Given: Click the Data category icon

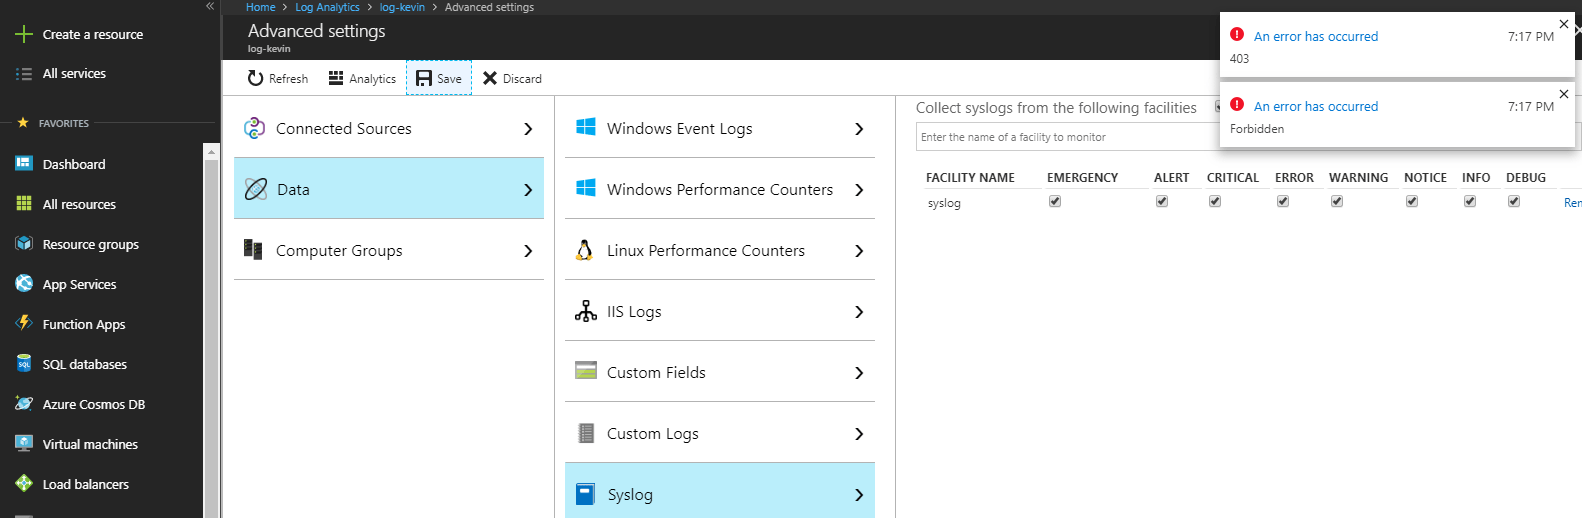Looking at the screenshot, I should point(255,189).
